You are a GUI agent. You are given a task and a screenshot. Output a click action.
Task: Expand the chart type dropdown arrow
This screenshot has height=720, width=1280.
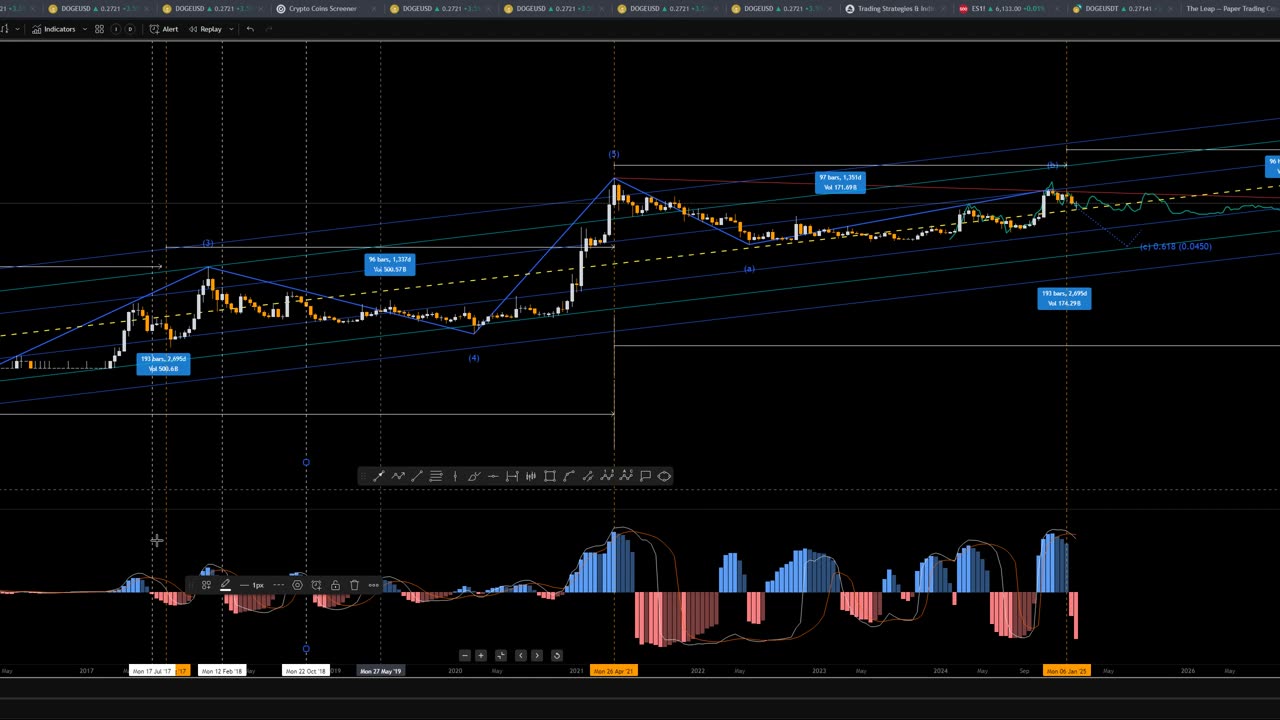coord(18,29)
